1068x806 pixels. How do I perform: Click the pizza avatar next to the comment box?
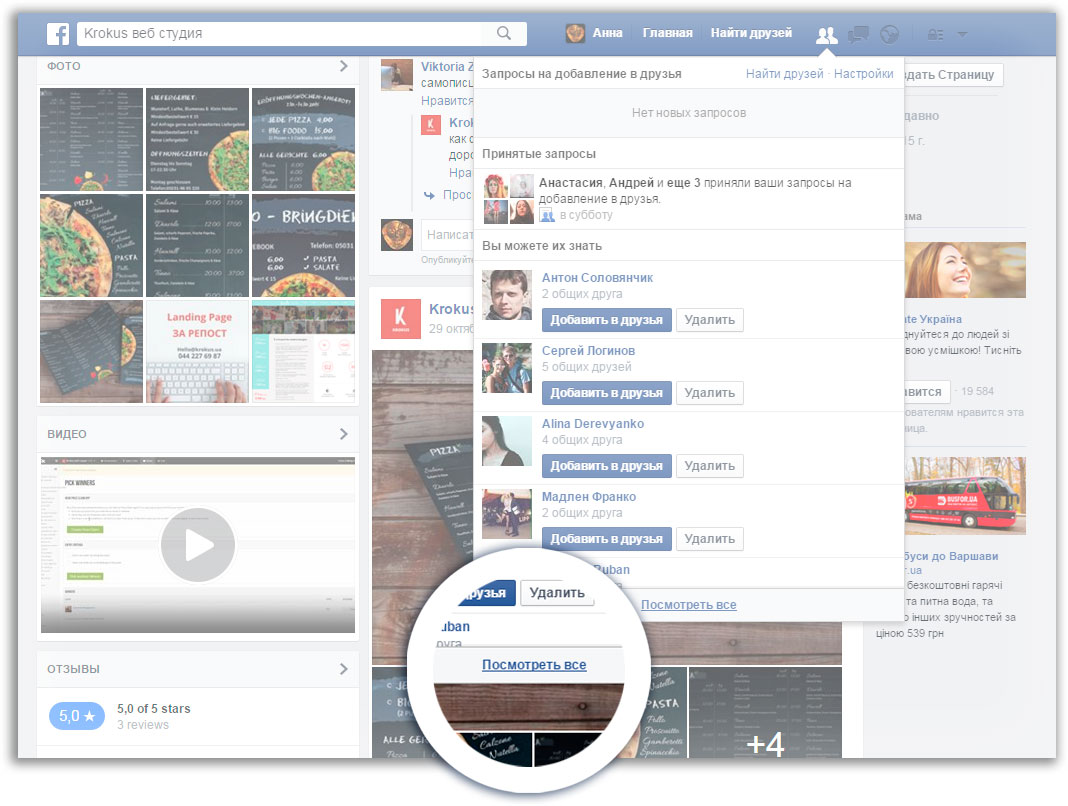point(397,236)
